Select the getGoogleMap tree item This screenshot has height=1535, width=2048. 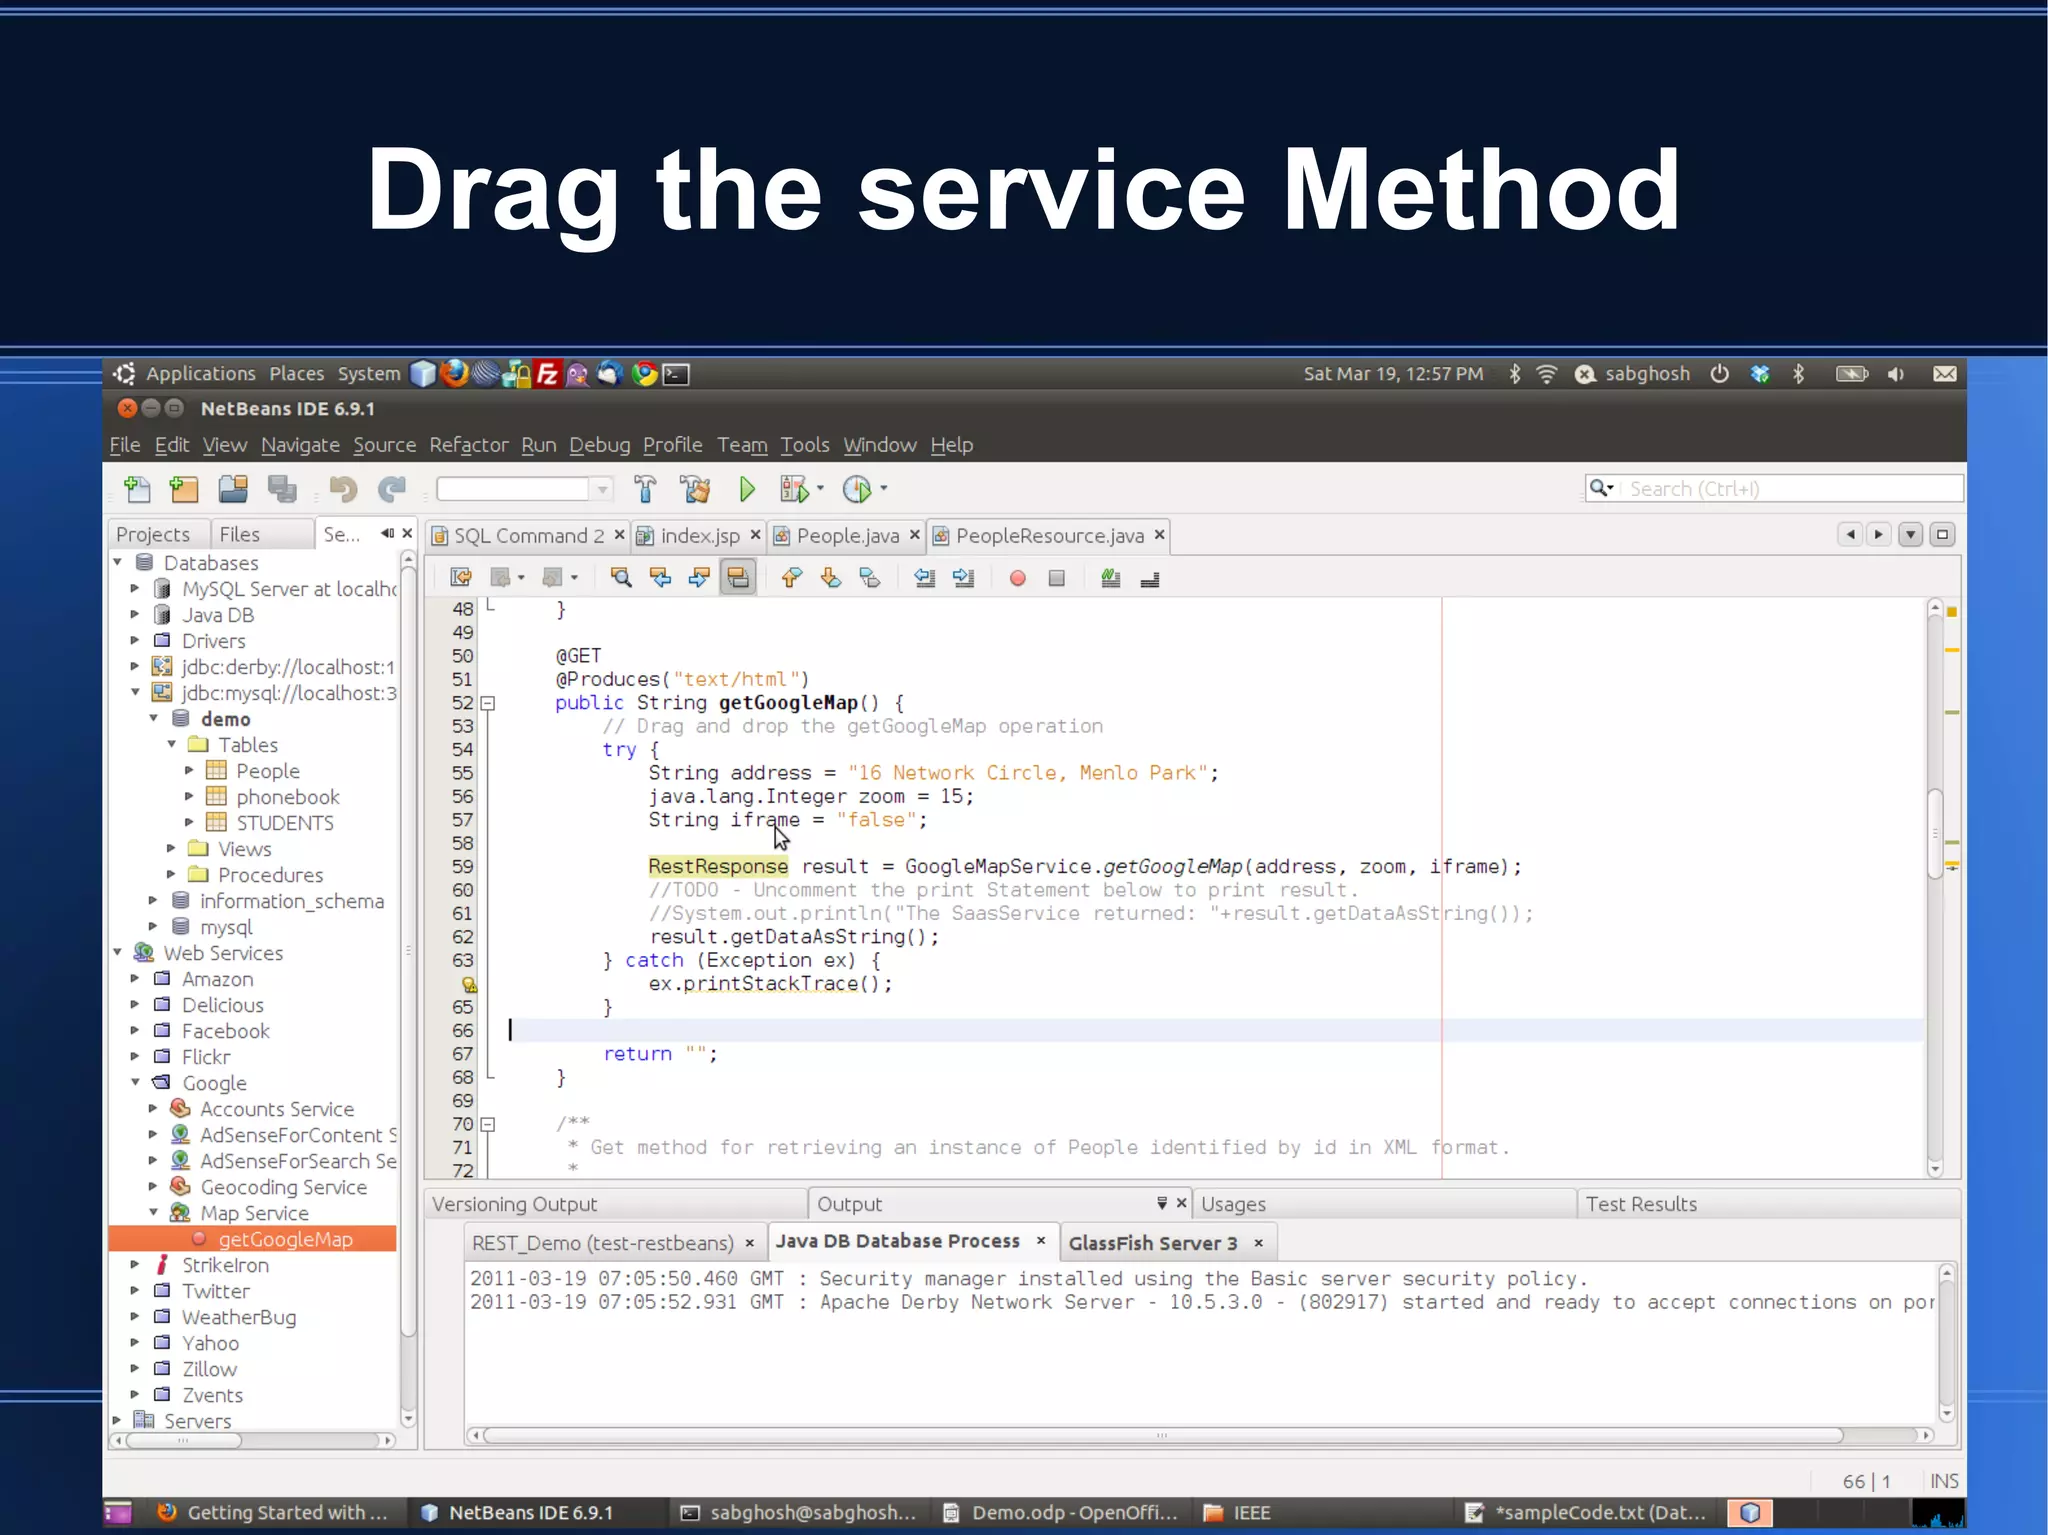(x=285, y=1239)
